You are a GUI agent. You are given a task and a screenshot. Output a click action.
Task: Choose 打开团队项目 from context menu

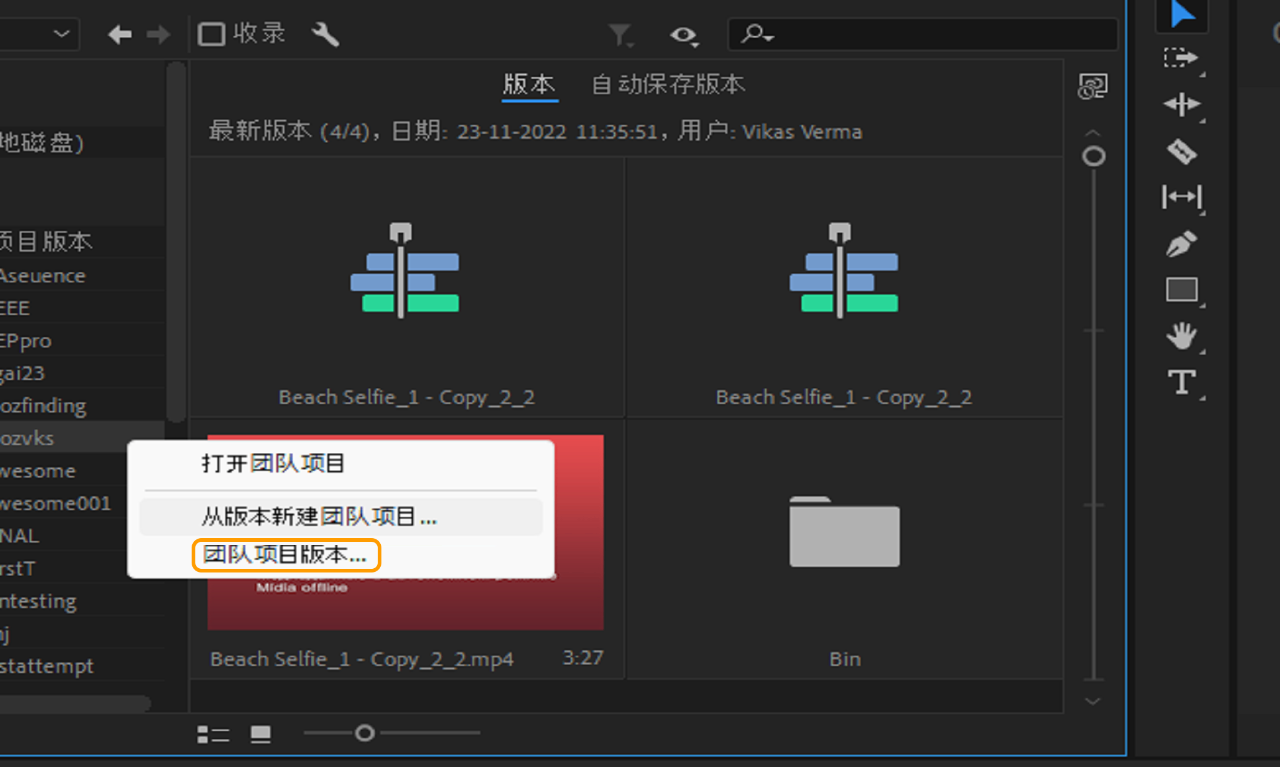point(273,464)
